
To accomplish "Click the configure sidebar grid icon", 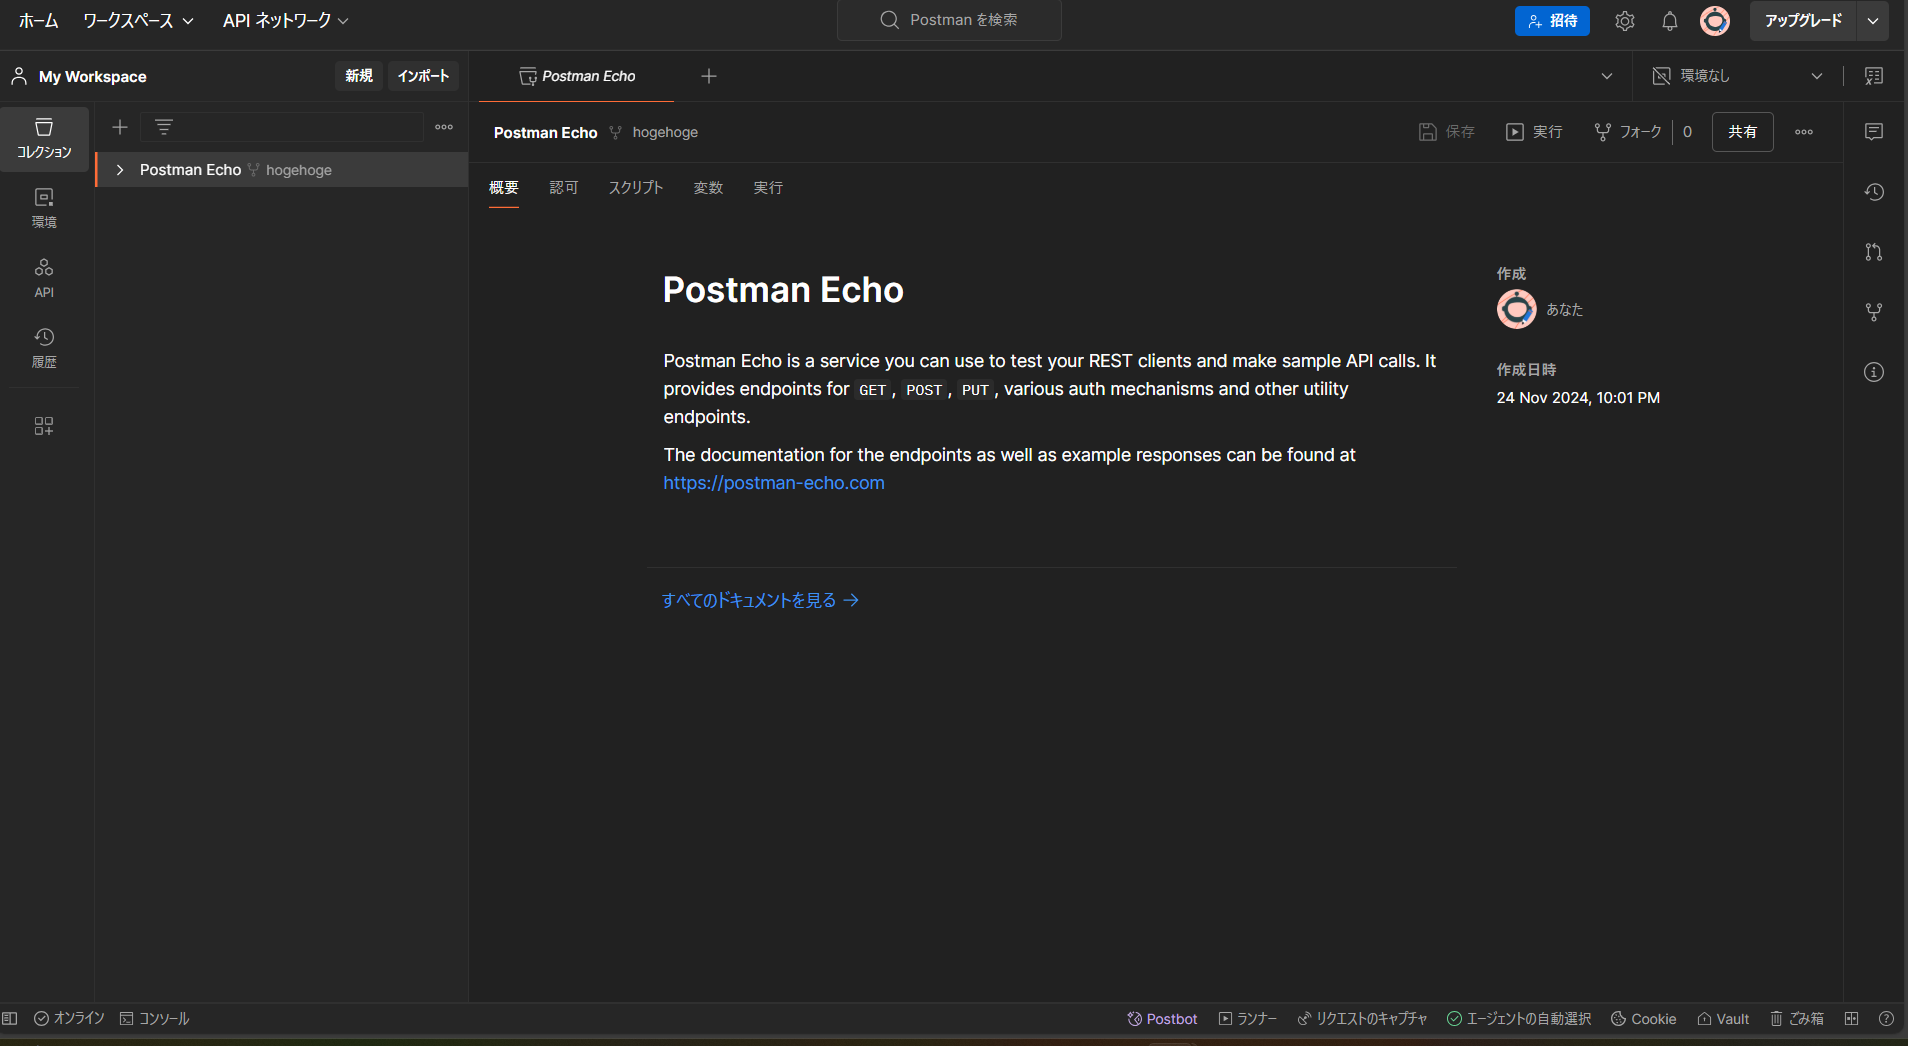I will coord(44,426).
